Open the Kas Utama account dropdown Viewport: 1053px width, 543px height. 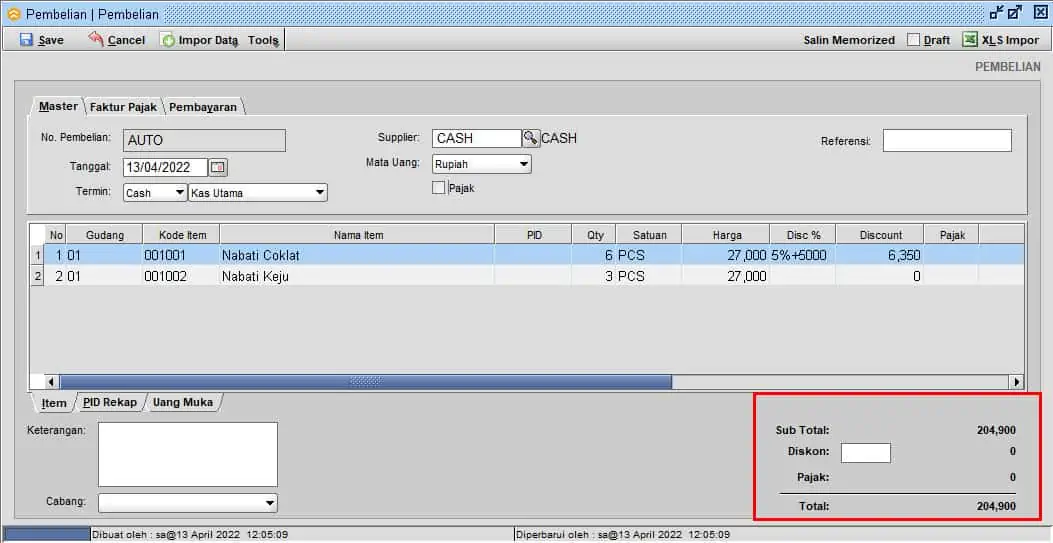320,193
